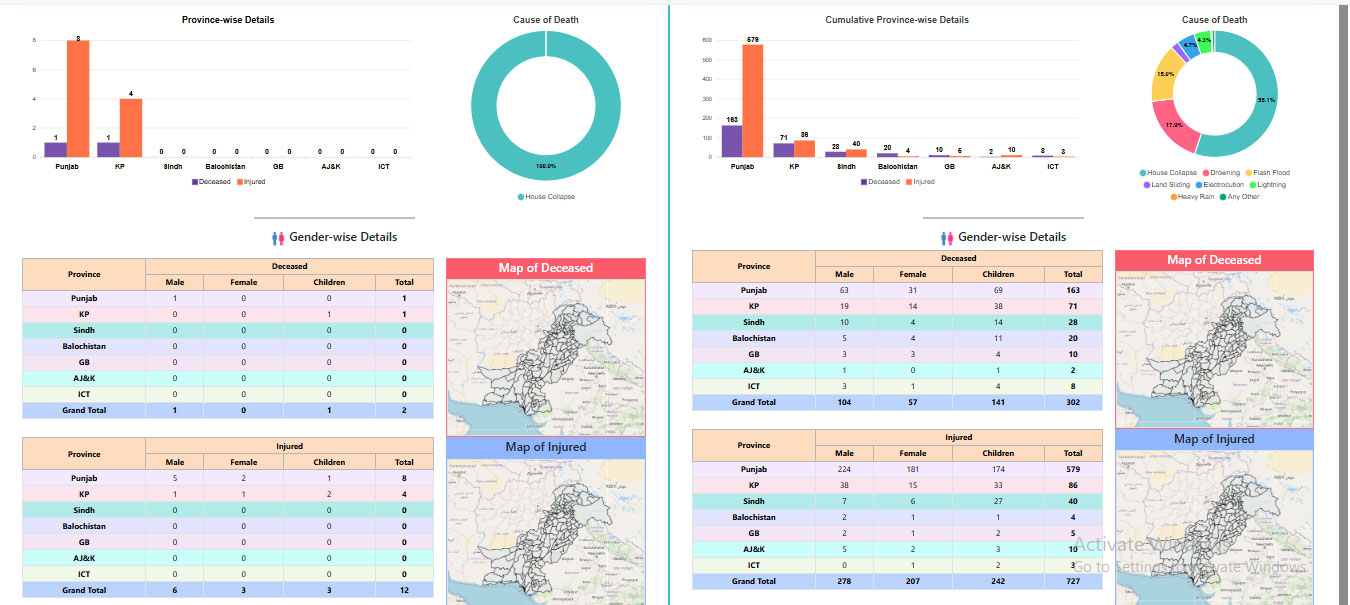Click the KP injured bar labeled 4
This screenshot has height=605, width=1350.
coord(131,127)
